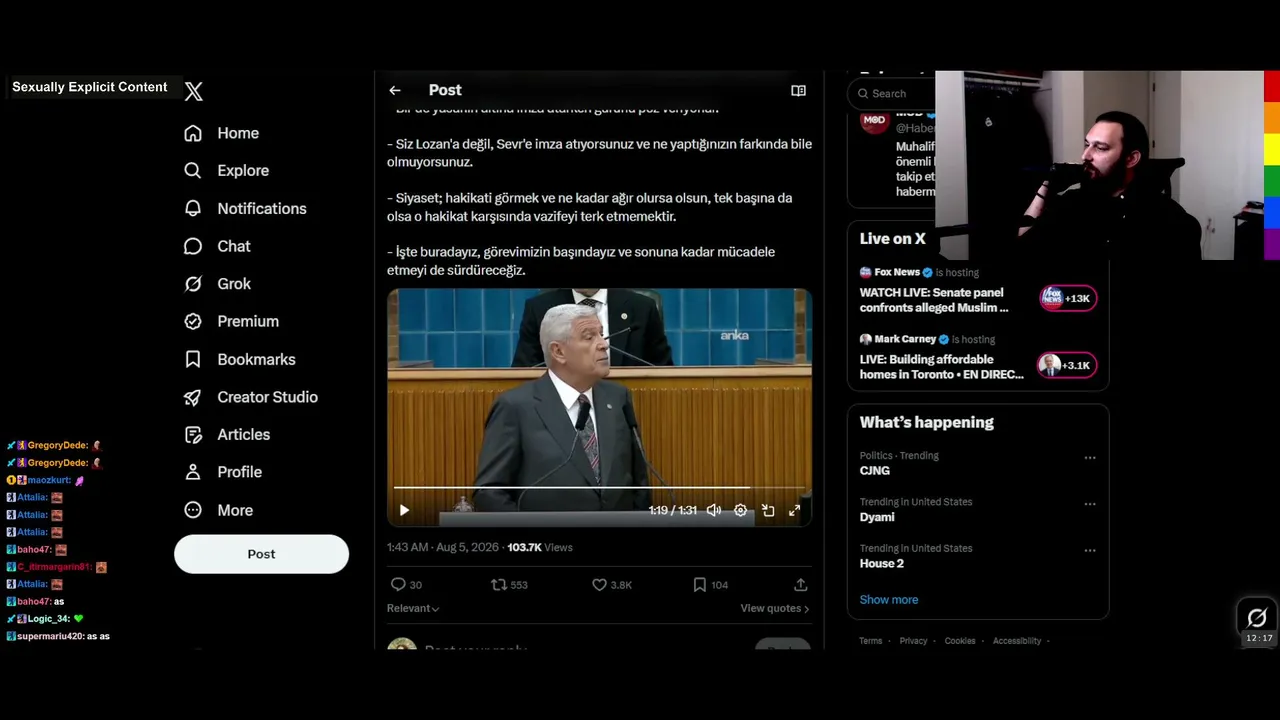The height and width of the screenshot is (720, 1280).
Task: Click the video timestamp 1:19 / 1:31
Action: click(672, 510)
